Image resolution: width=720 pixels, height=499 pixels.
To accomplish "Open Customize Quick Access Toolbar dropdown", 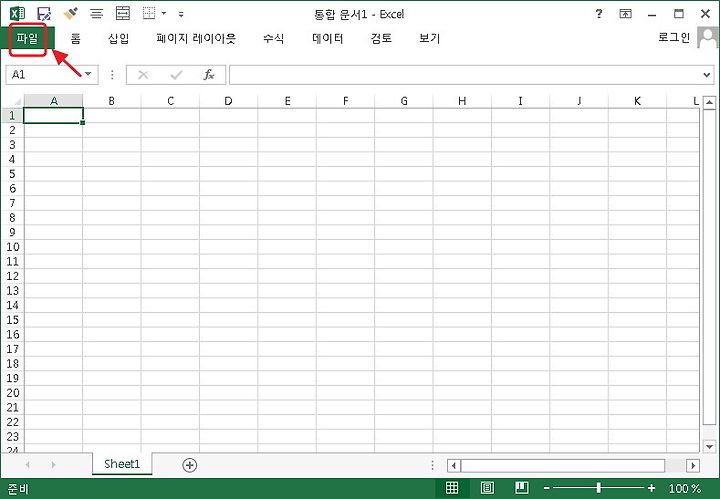I will [x=181, y=14].
